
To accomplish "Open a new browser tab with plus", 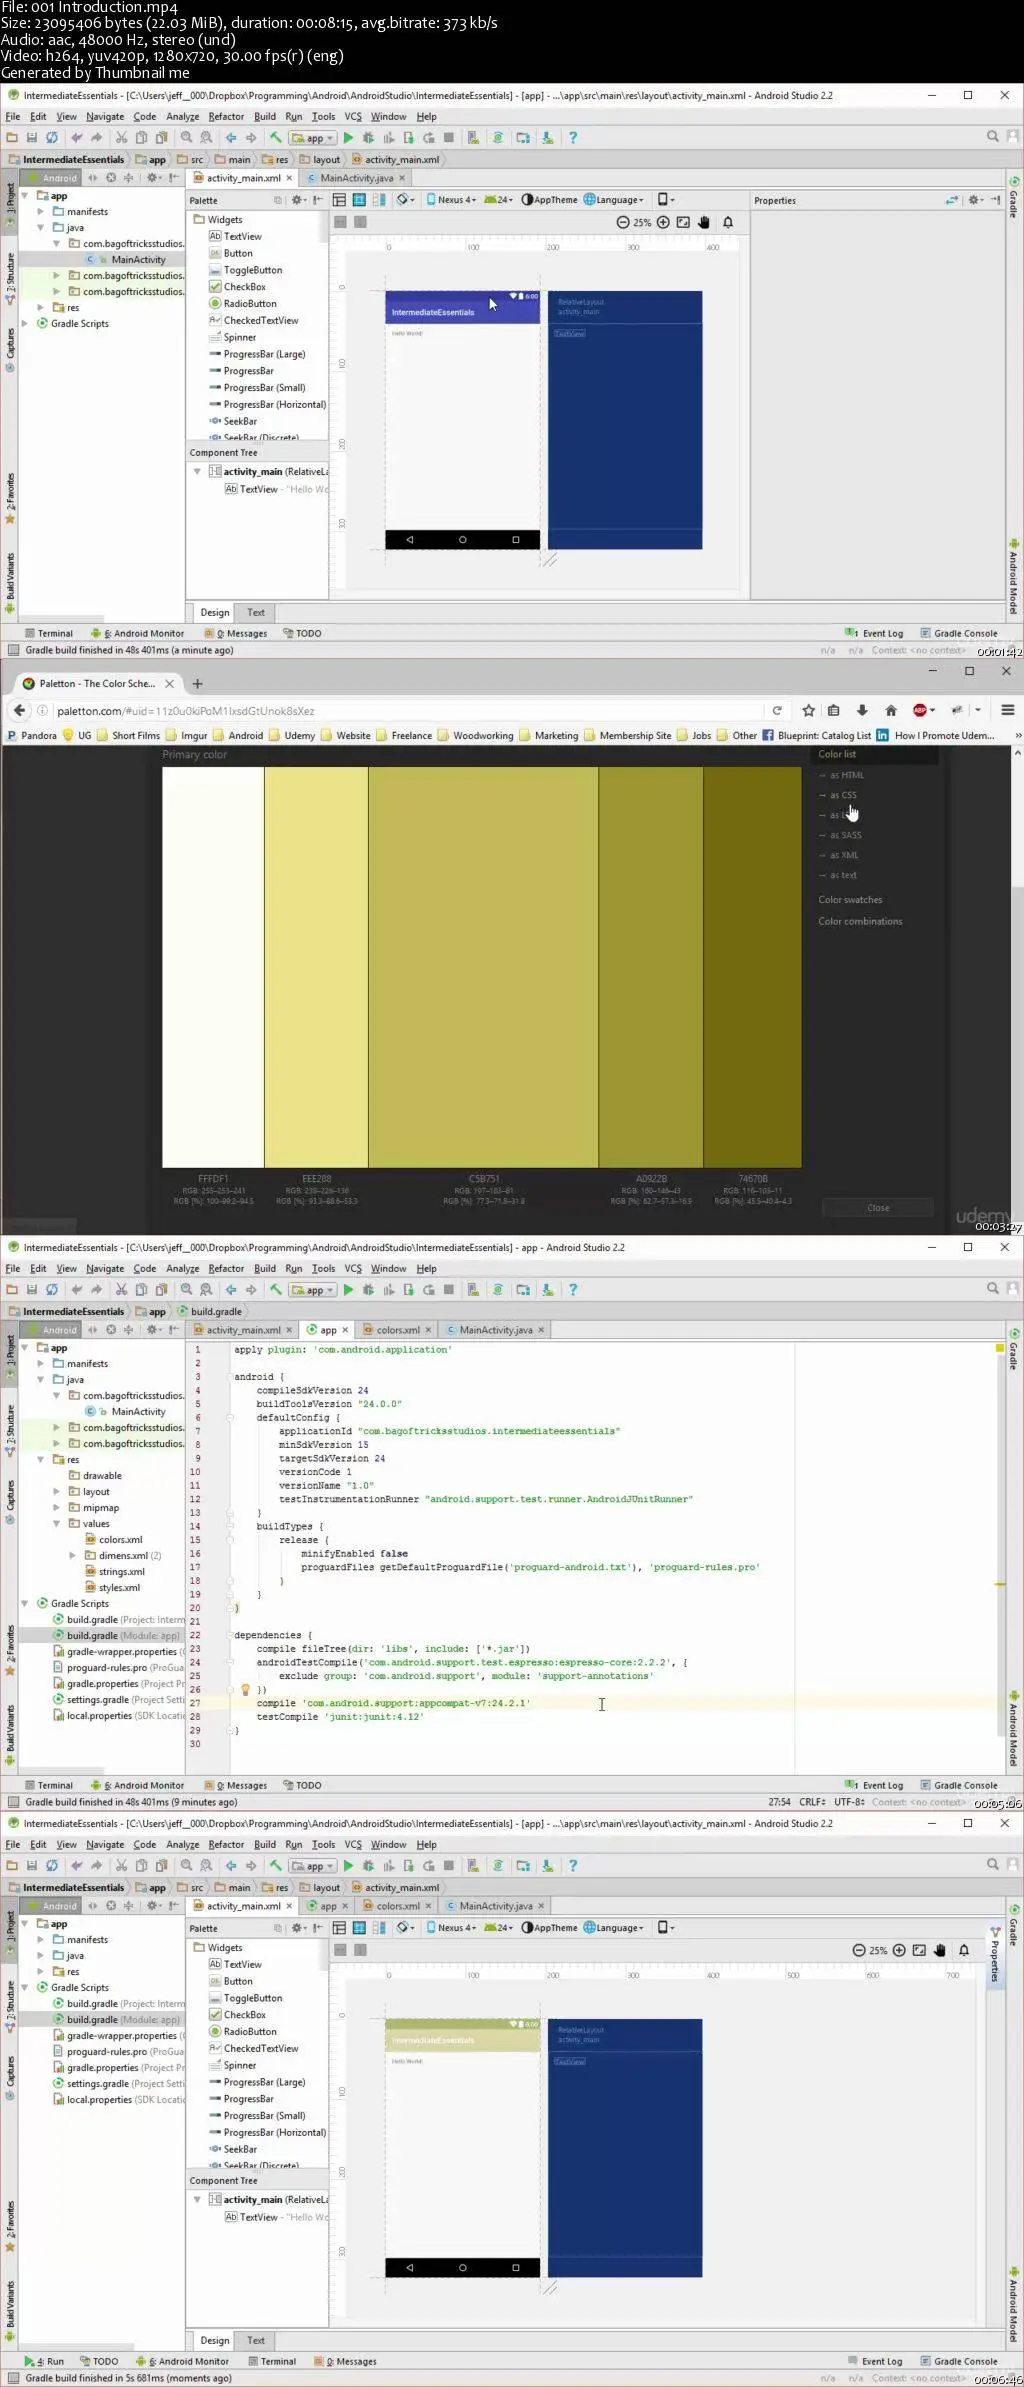I will click(197, 684).
